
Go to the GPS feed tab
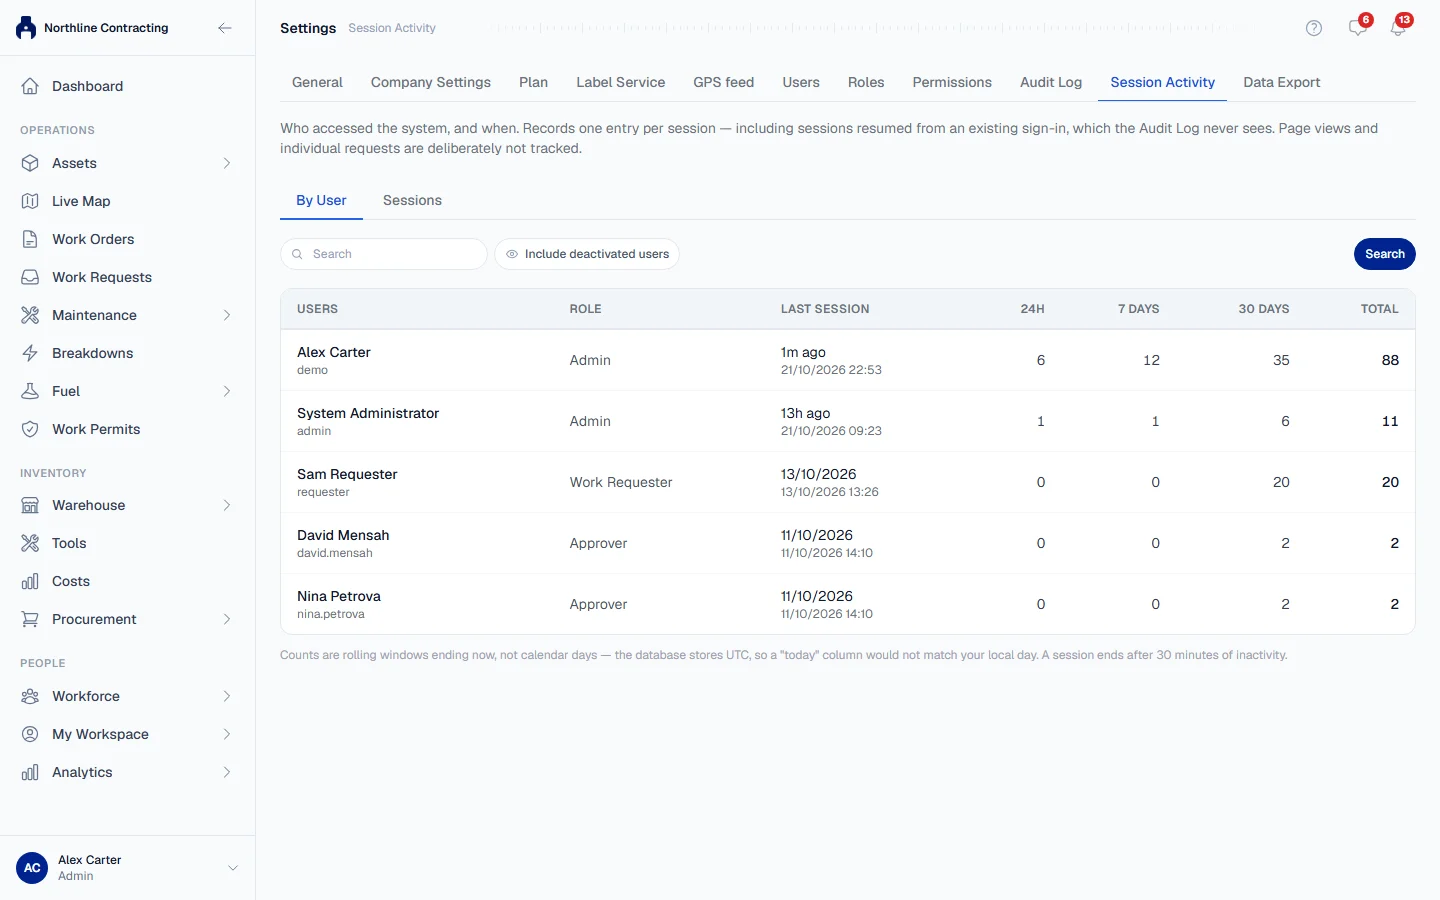pyautogui.click(x=724, y=82)
